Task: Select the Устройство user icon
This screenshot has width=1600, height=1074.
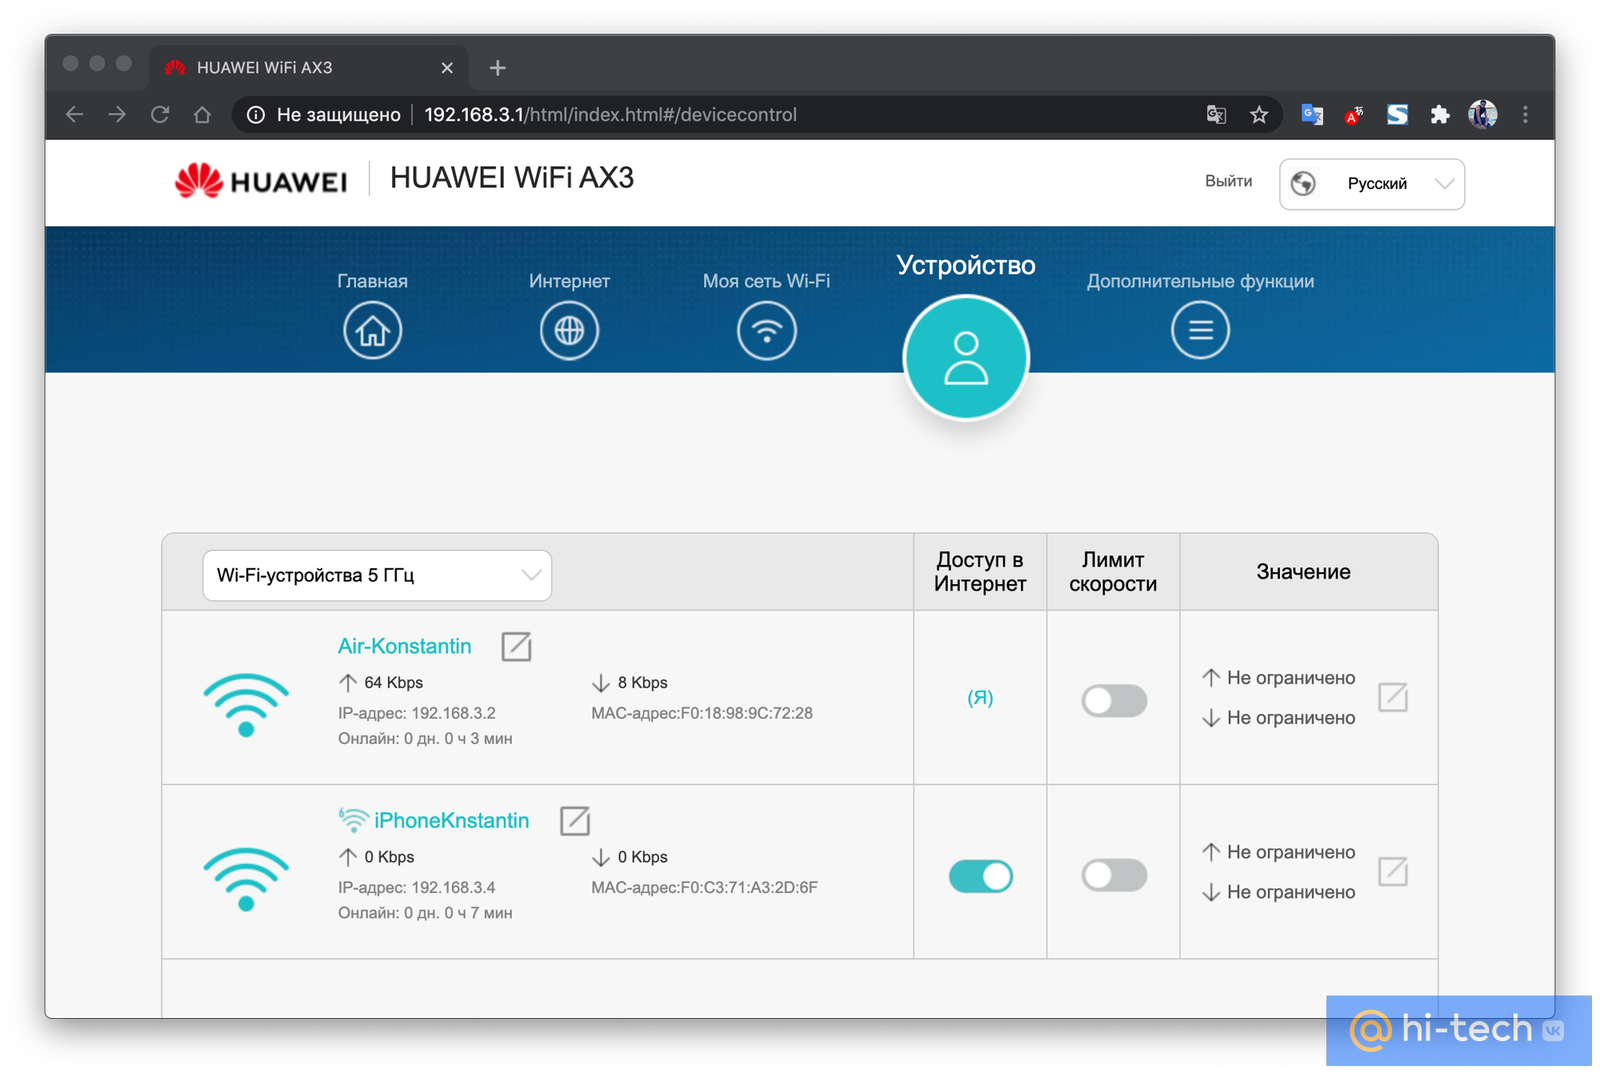Action: pyautogui.click(x=965, y=357)
